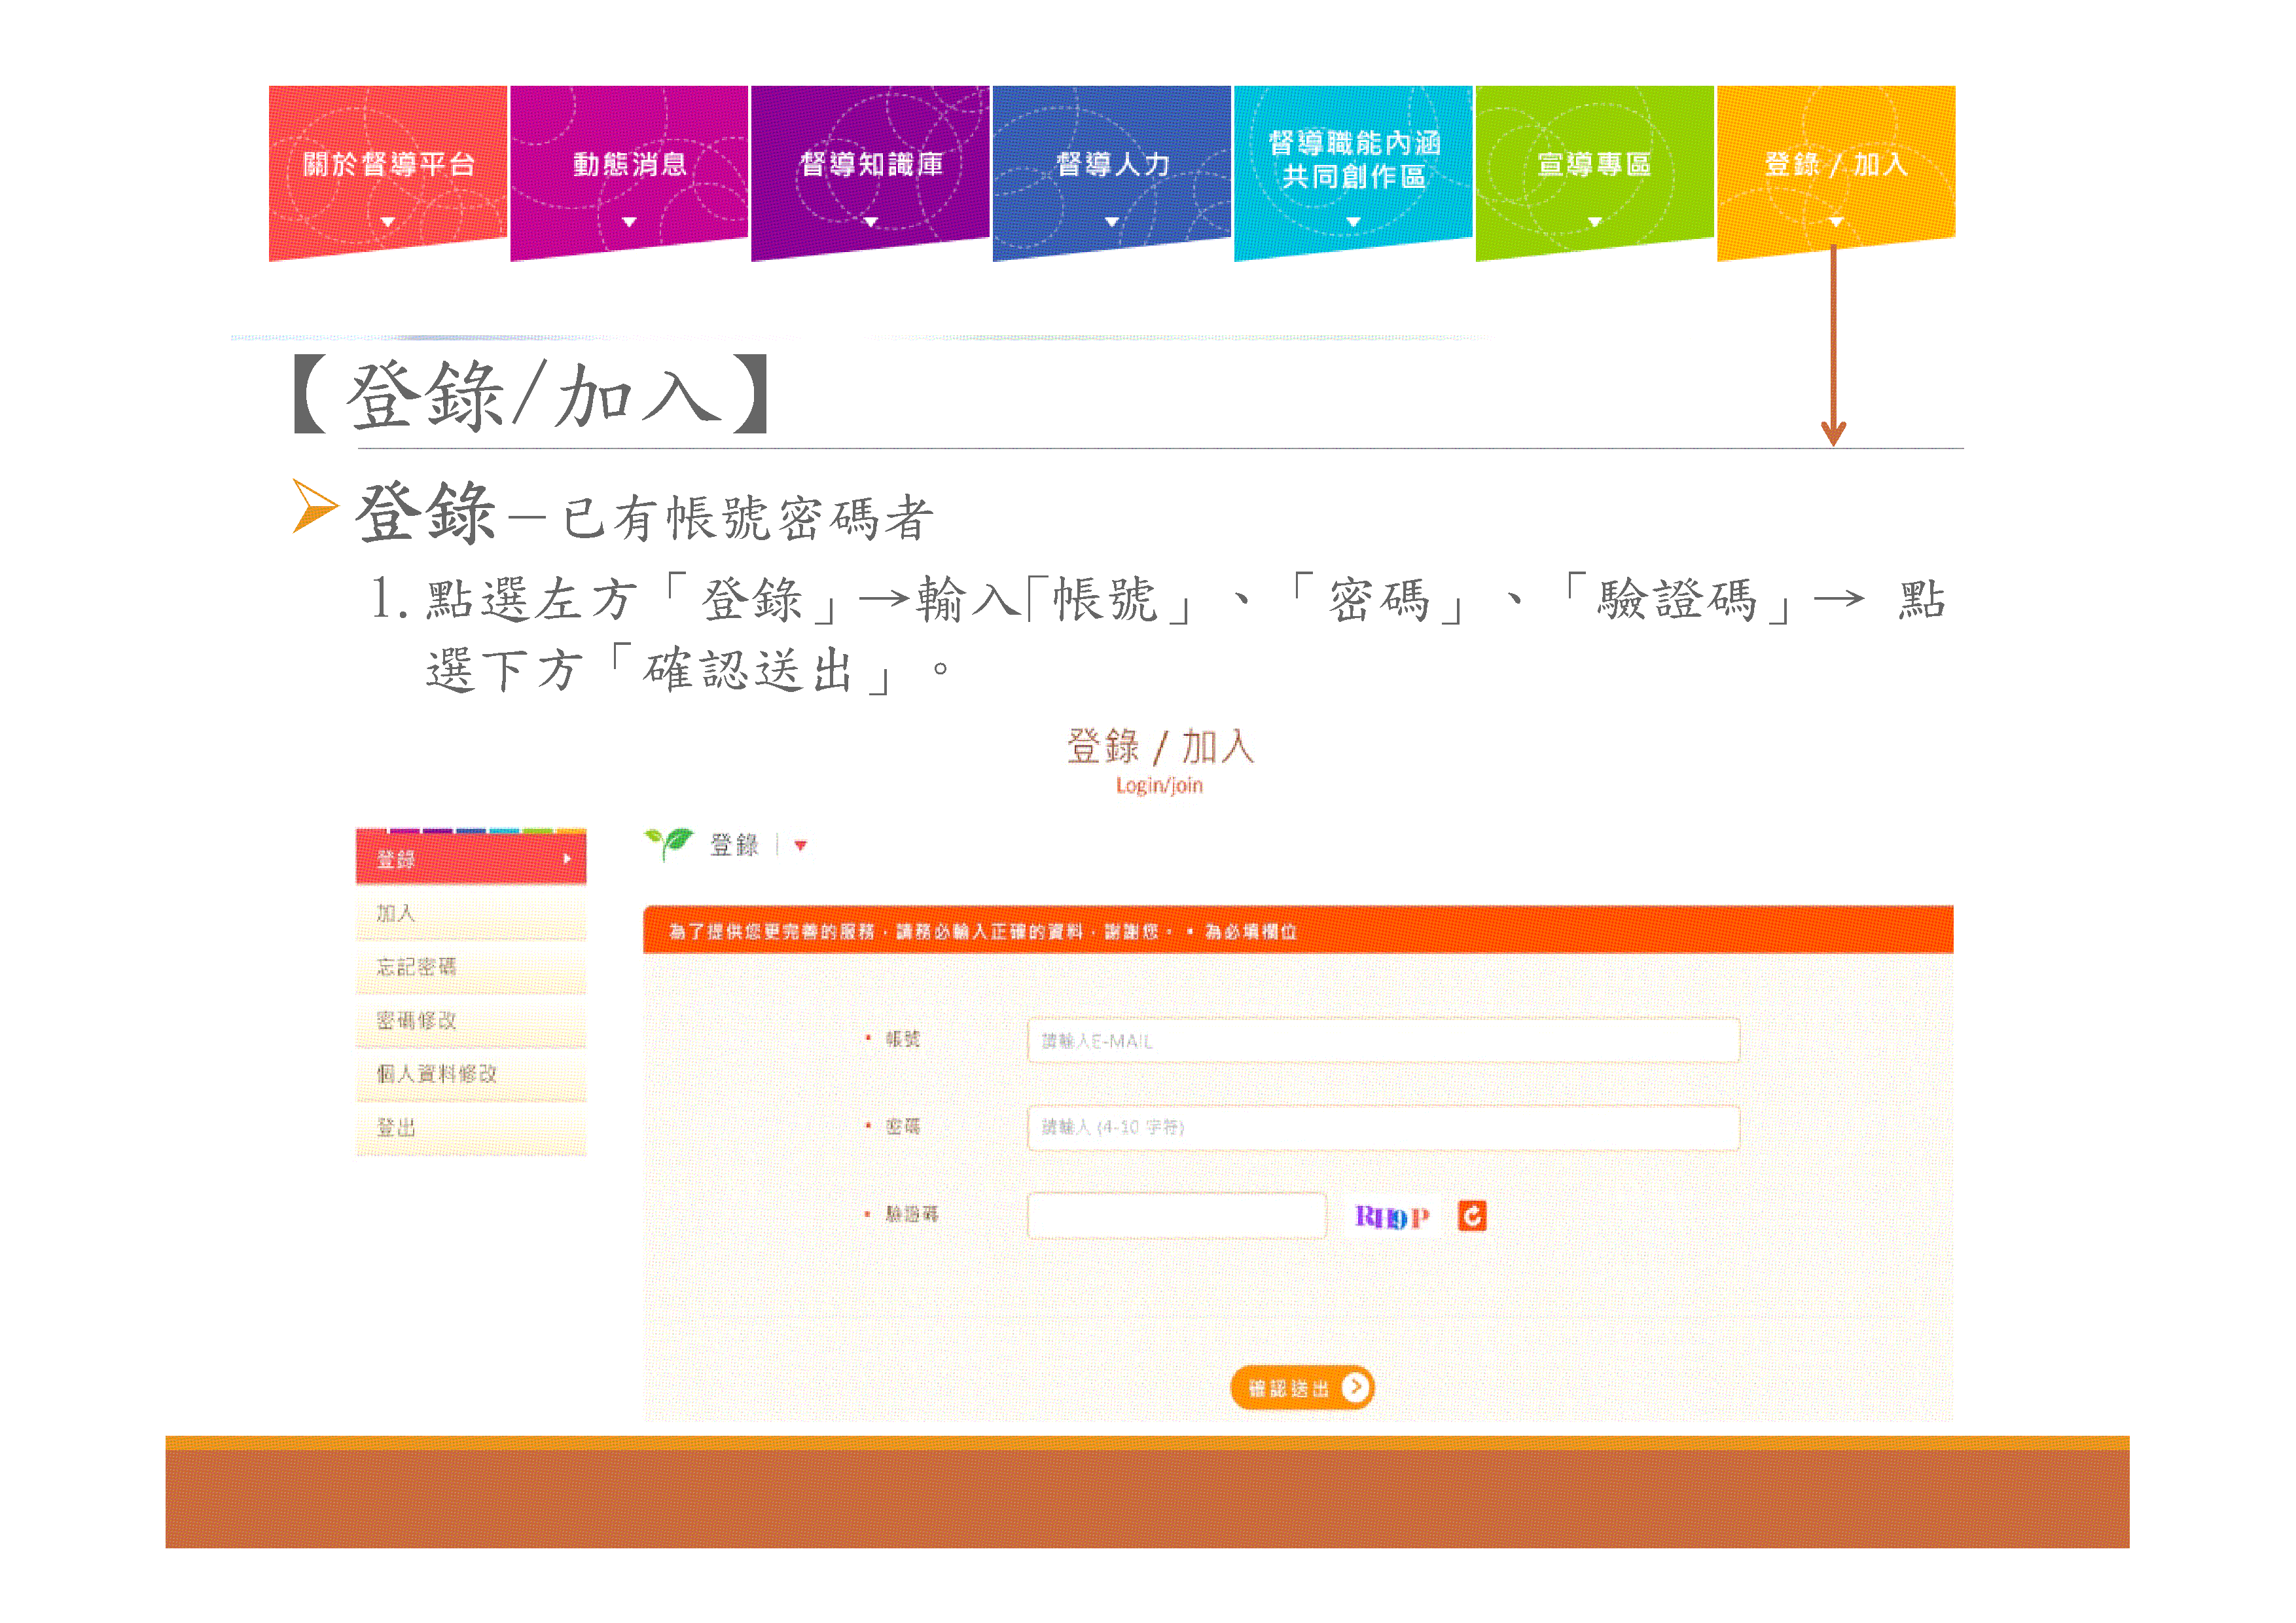Viewport: 2296px width, 1623px height.
Task: Click the arrow icon on 確認送出 button
Action: (1355, 1387)
